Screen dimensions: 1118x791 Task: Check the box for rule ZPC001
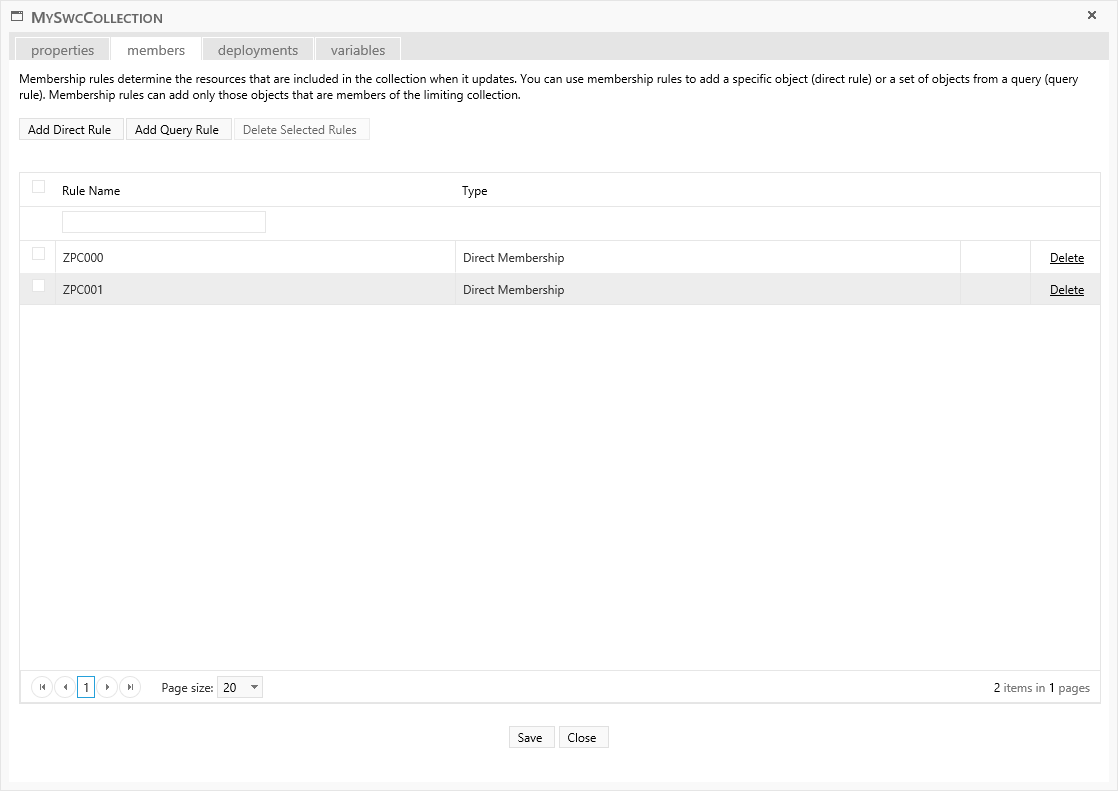39,286
